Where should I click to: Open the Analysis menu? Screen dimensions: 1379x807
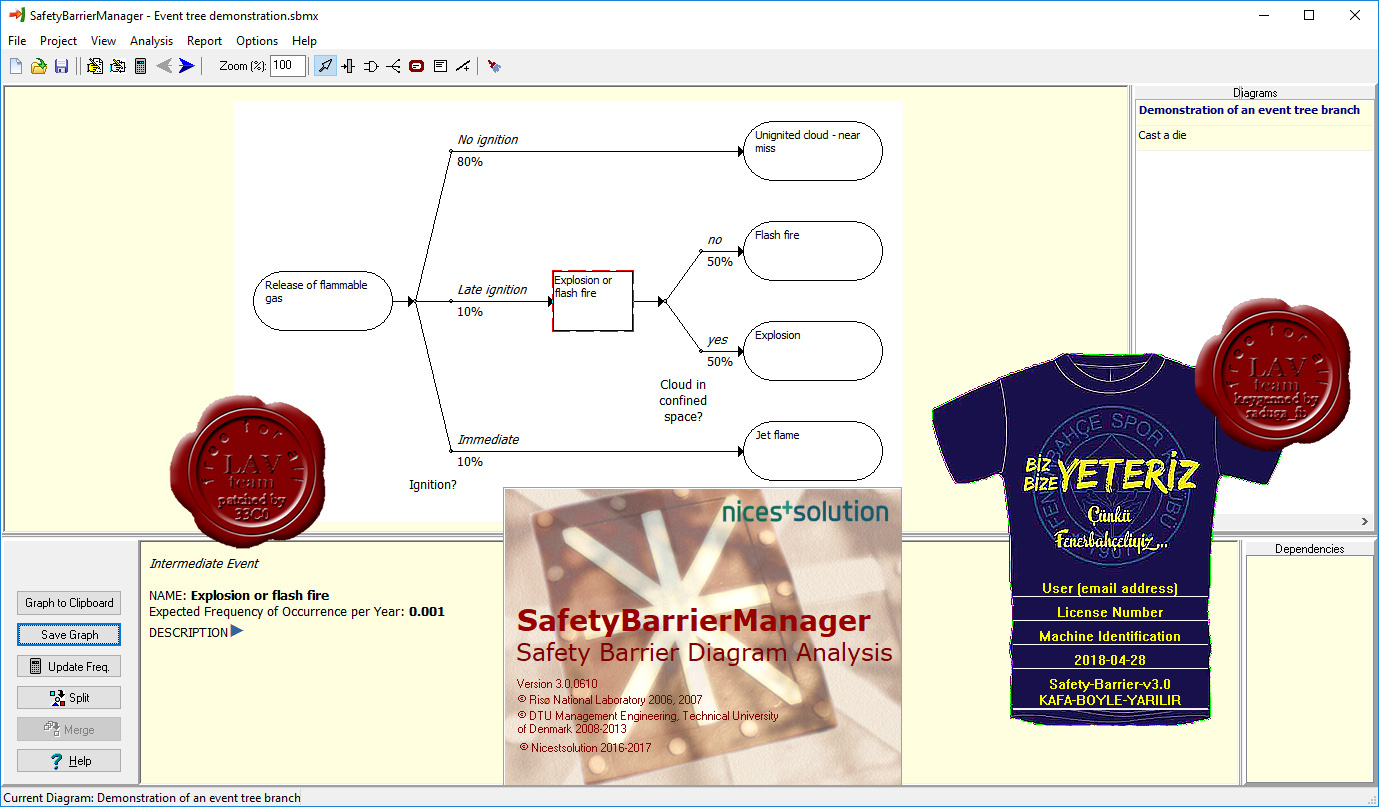pyautogui.click(x=151, y=41)
